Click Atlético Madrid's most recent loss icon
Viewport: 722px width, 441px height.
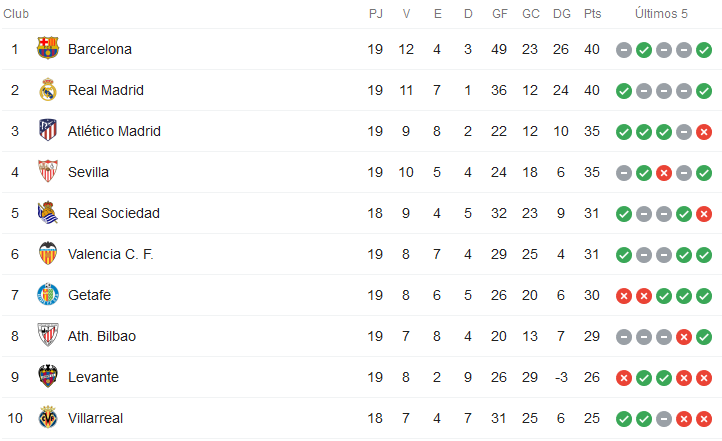coord(704,132)
